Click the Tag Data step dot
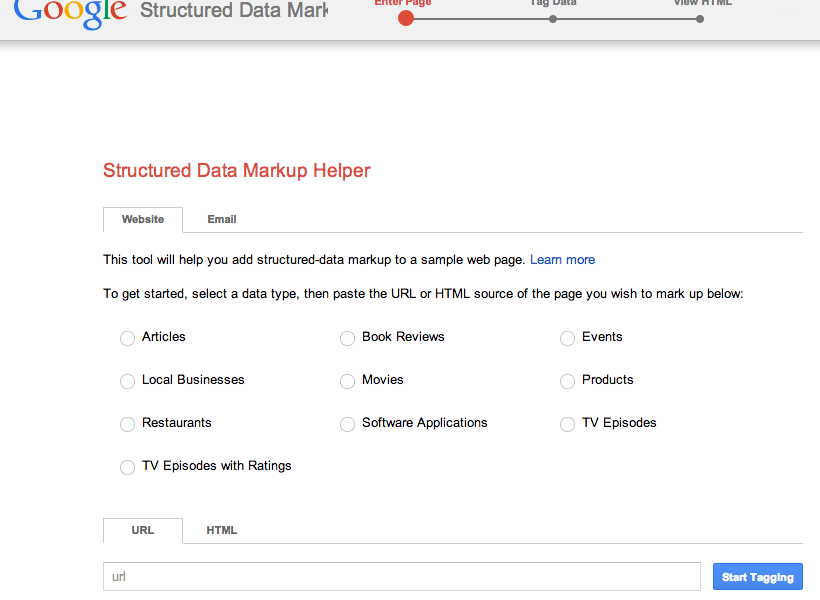Viewport: 820px width, 600px height. pos(553,18)
